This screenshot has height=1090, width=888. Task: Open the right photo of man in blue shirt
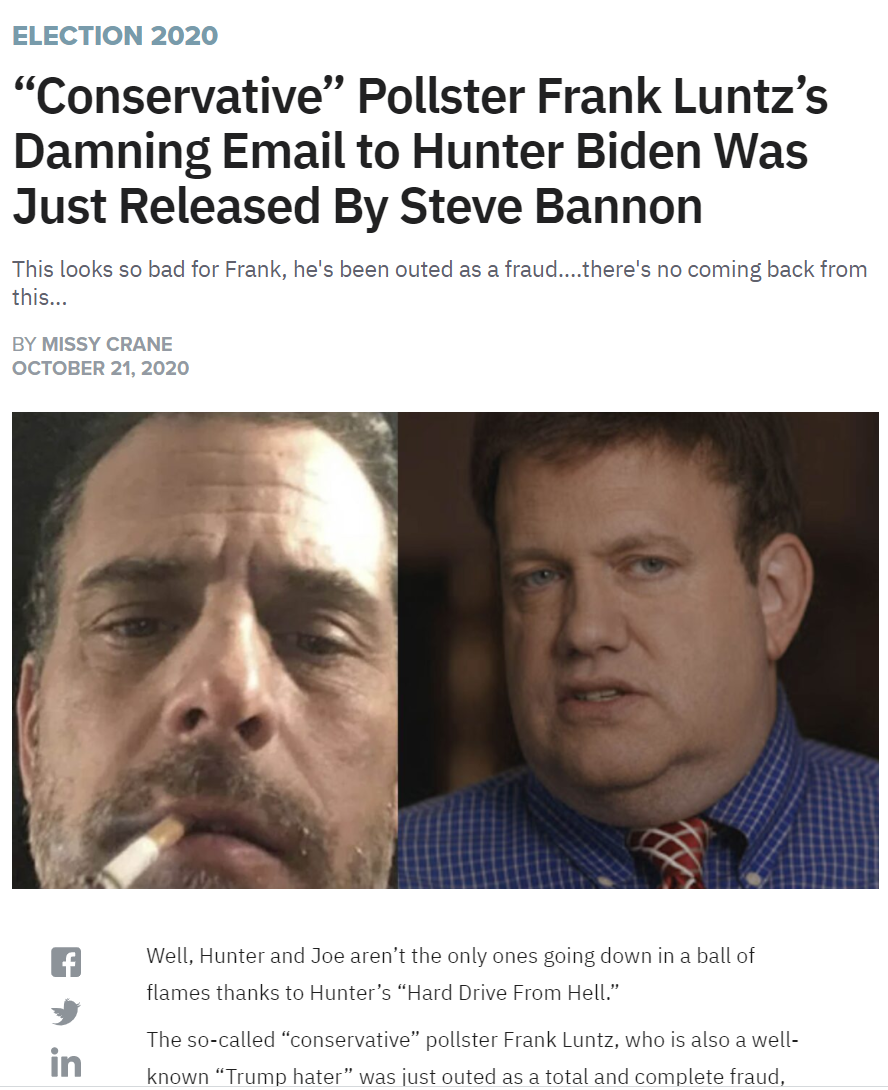[x=638, y=650]
